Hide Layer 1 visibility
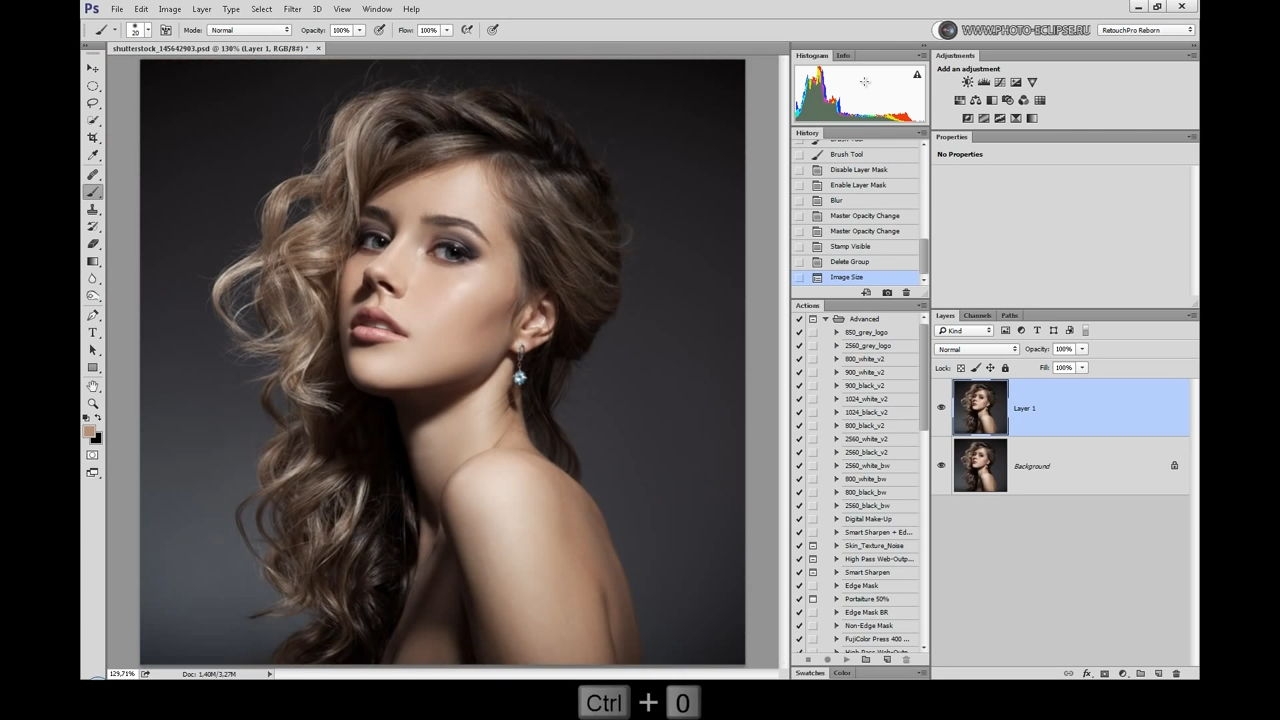Viewport: 1280px width, 720px height. (941, 408)
